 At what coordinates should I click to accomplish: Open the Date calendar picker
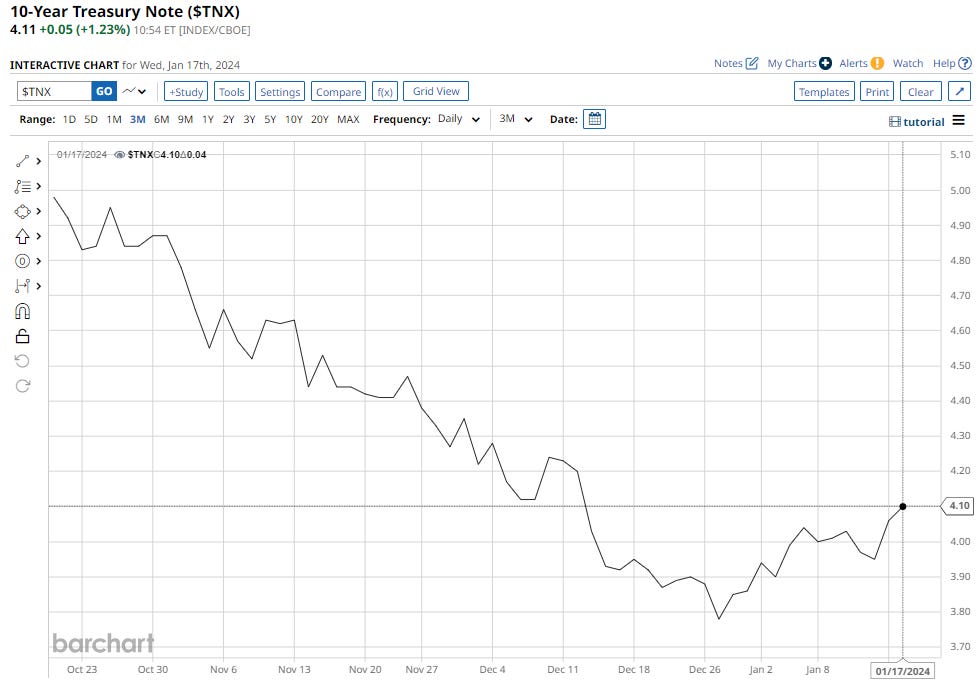594,119
